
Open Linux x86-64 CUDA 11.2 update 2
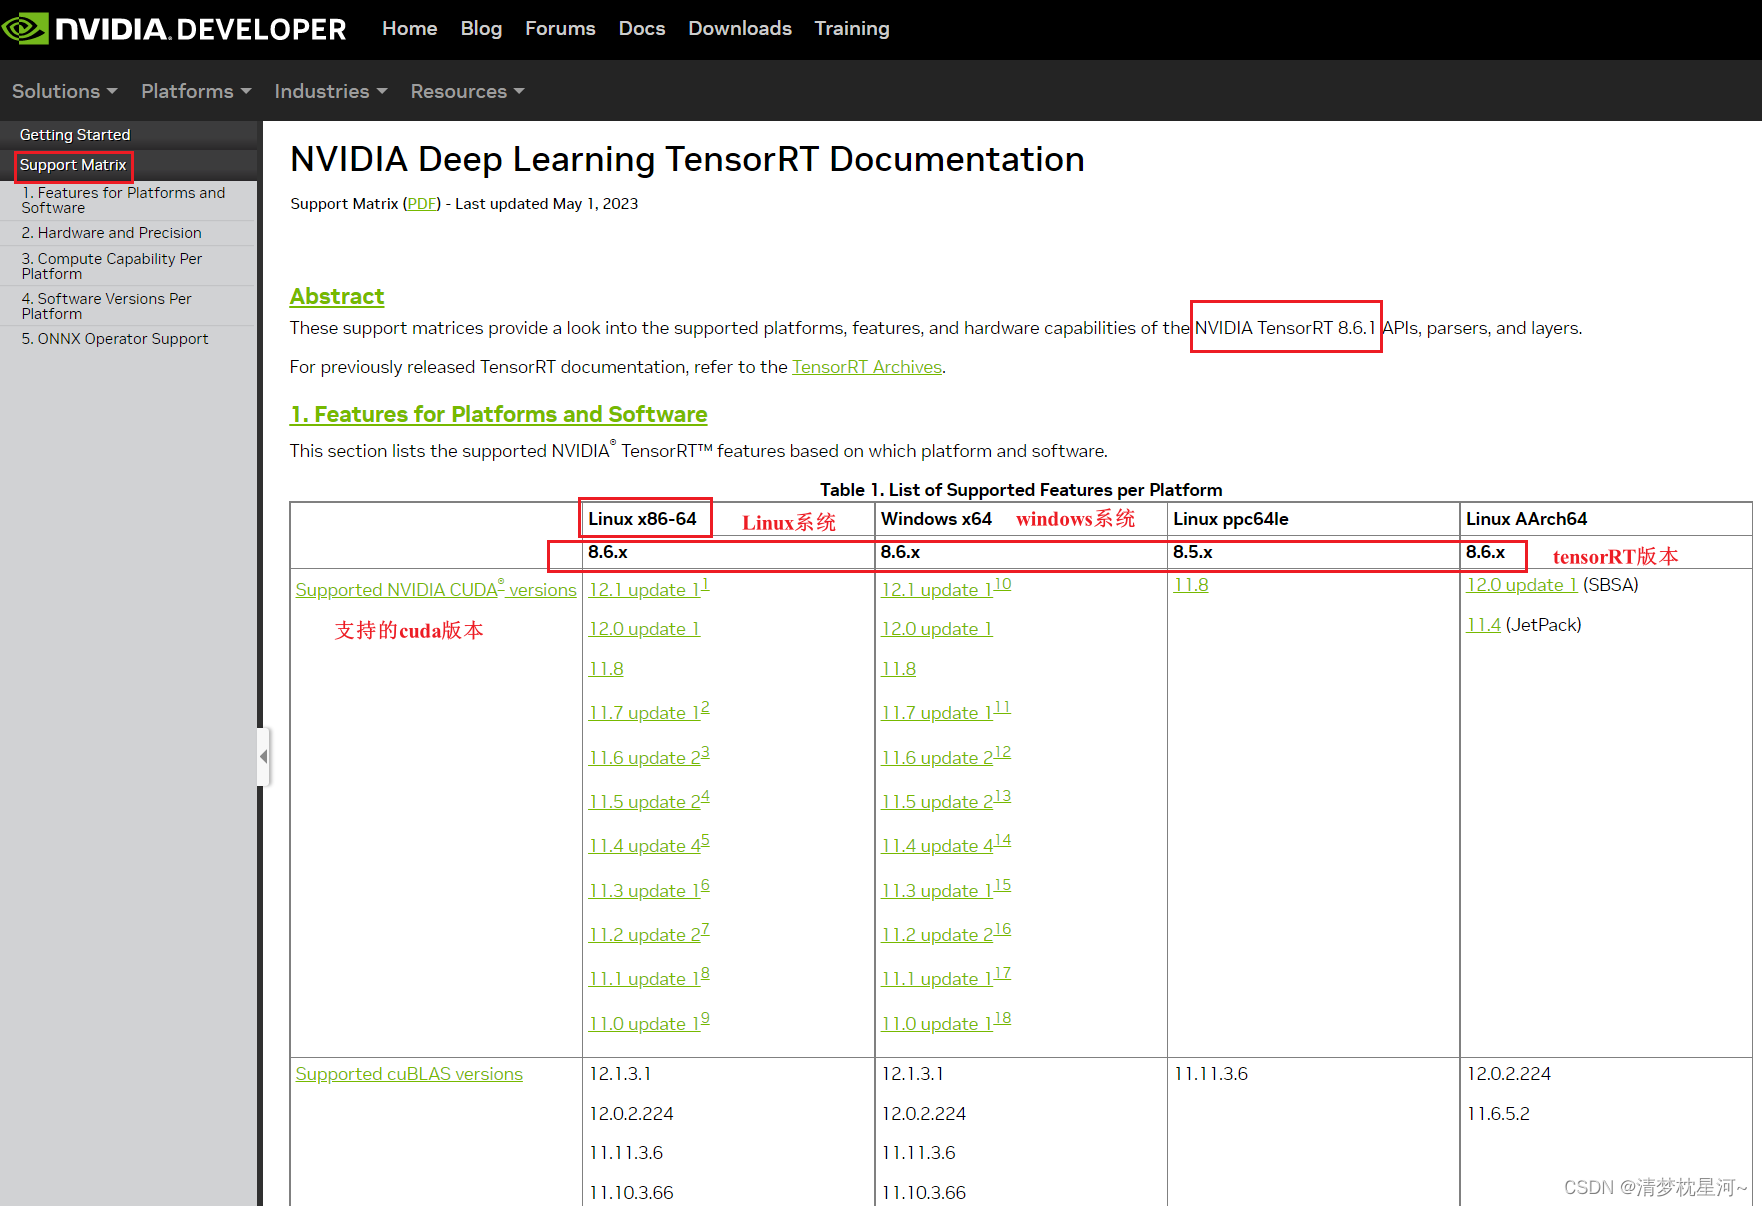(644, 935)
